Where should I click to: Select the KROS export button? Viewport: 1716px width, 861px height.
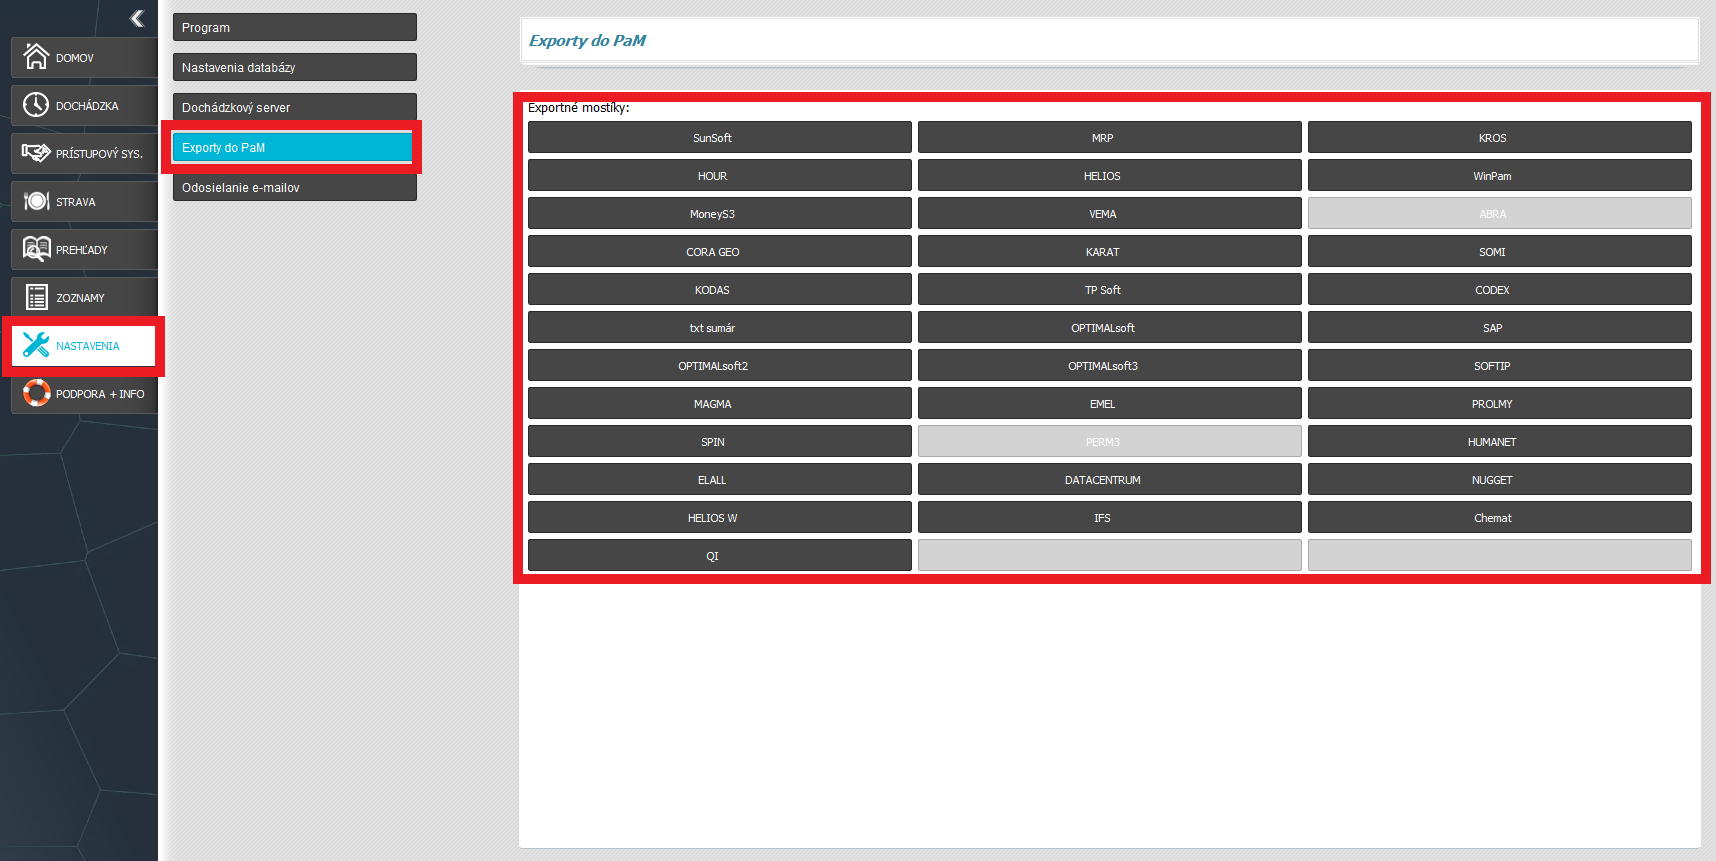click(x=1500, y=137)
